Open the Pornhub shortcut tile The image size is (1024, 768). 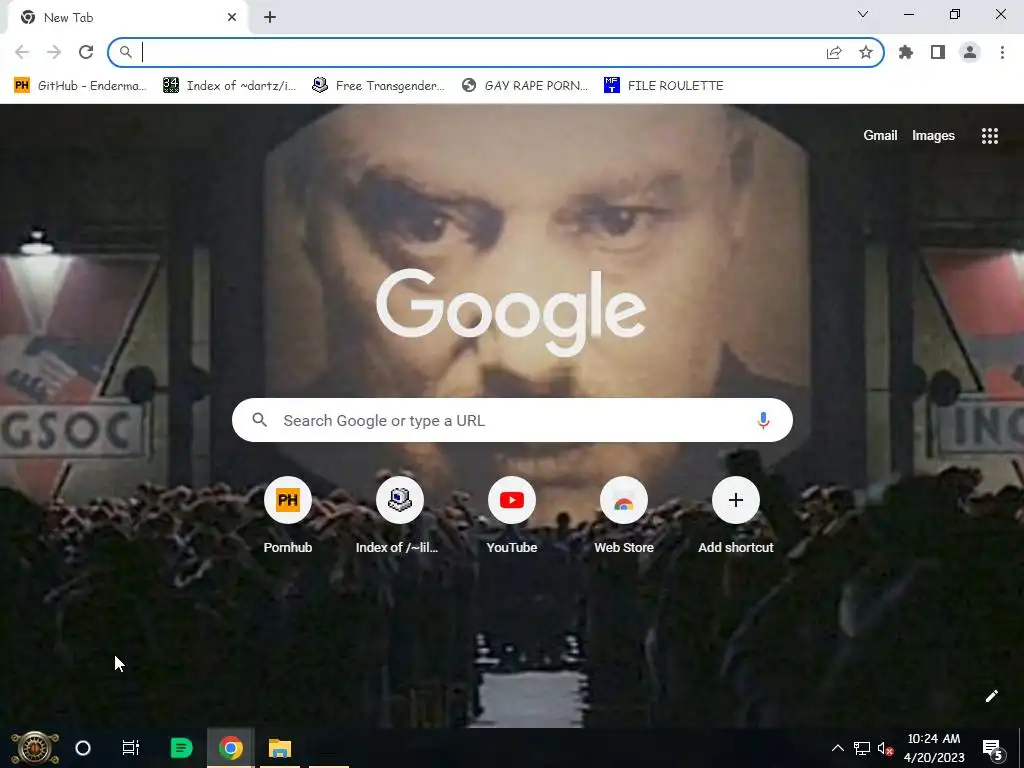(x=287, y=516)
